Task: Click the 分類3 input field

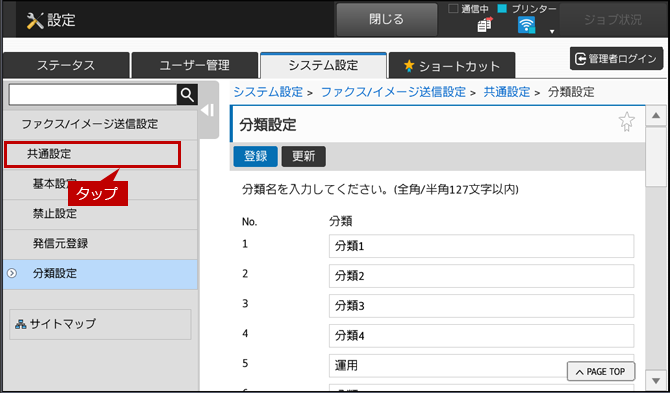Action: (x=482, y=306)
